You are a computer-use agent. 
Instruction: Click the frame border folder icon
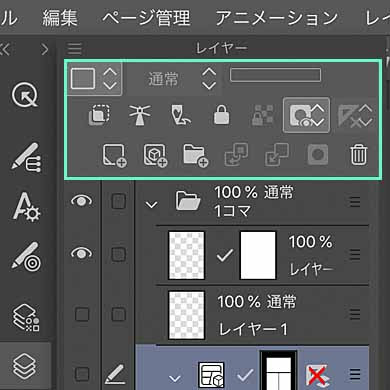click(211, 375)
